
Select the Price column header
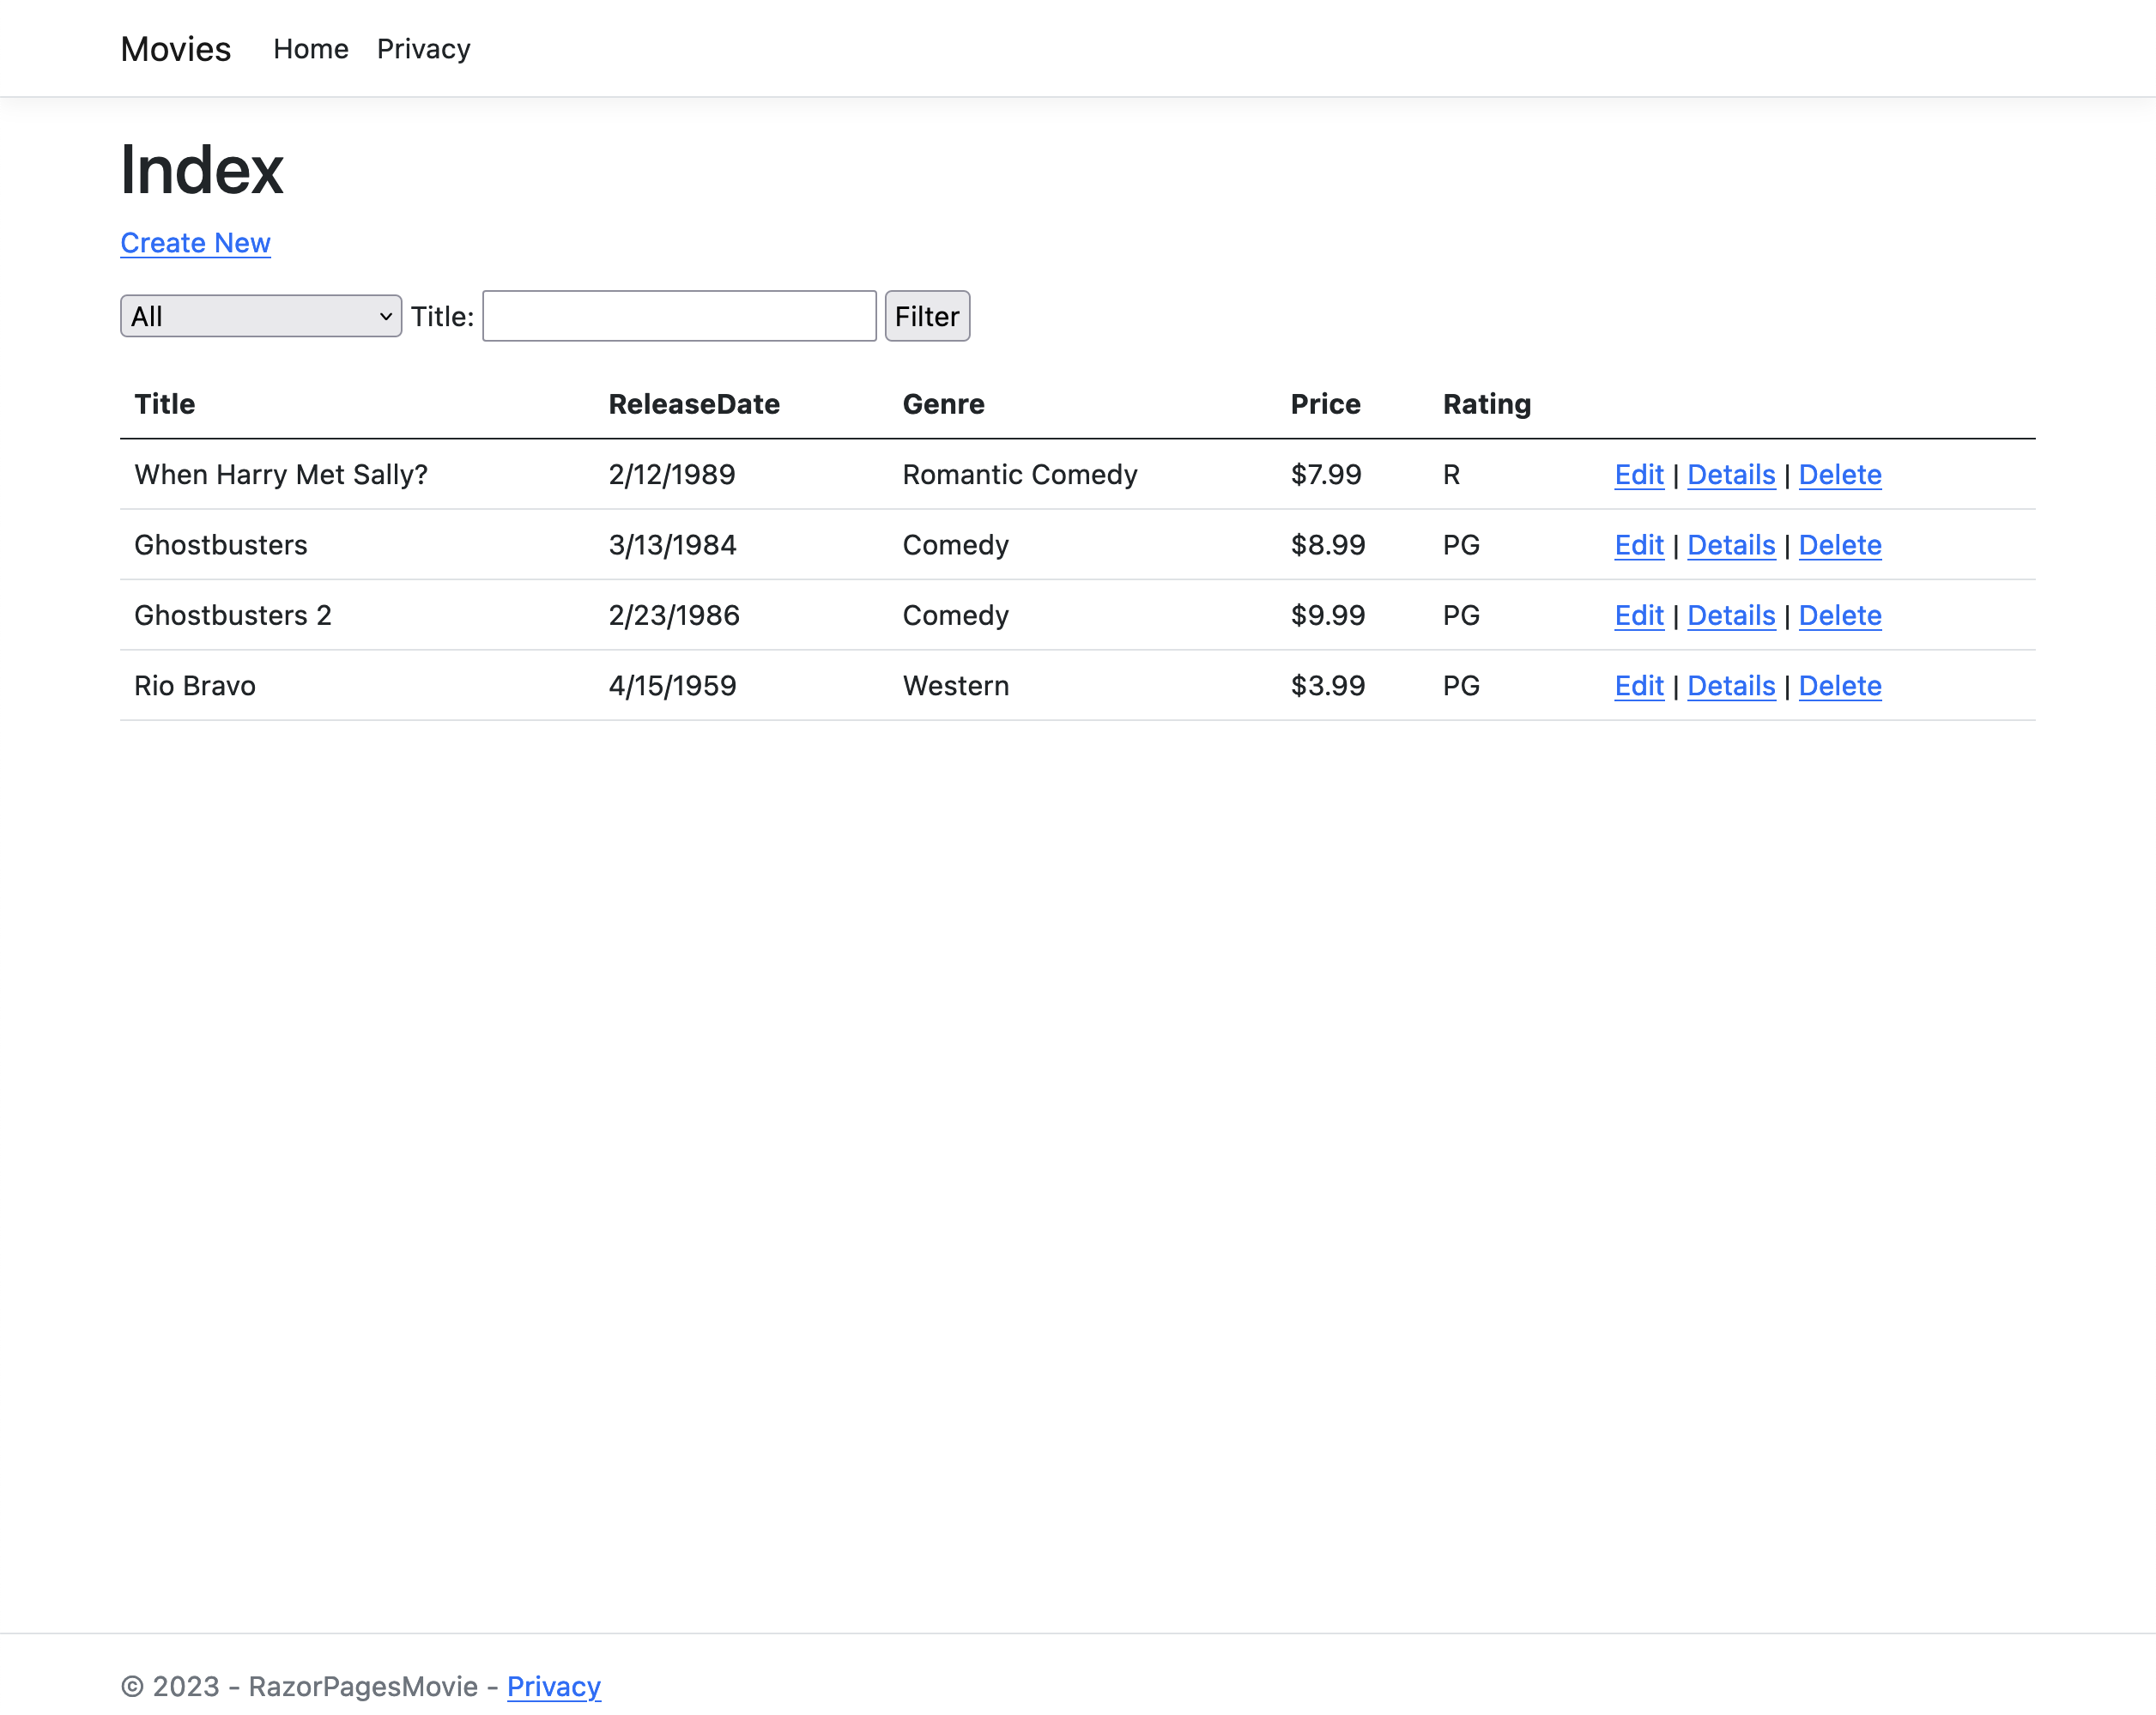(1325, 404)
